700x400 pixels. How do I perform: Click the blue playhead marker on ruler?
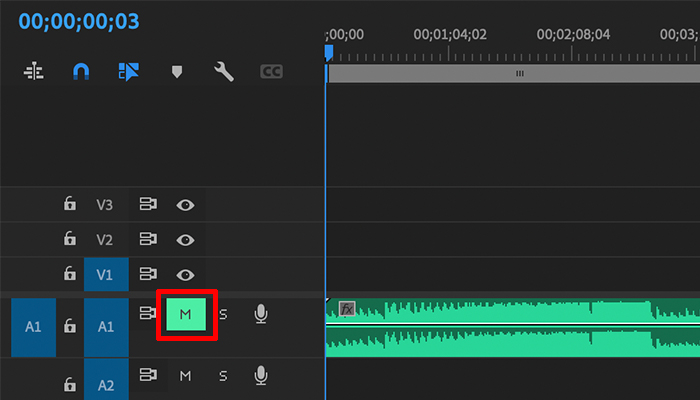click(329, 53)
